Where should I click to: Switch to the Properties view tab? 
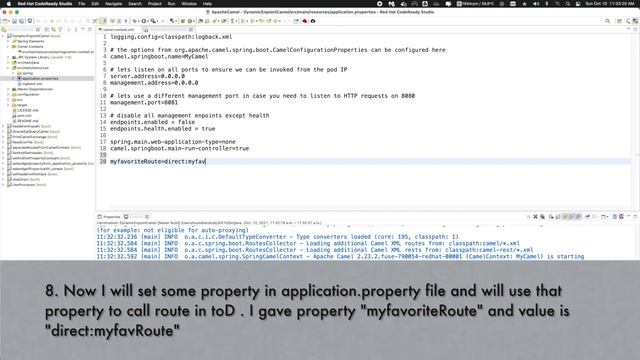coord(109,217)
